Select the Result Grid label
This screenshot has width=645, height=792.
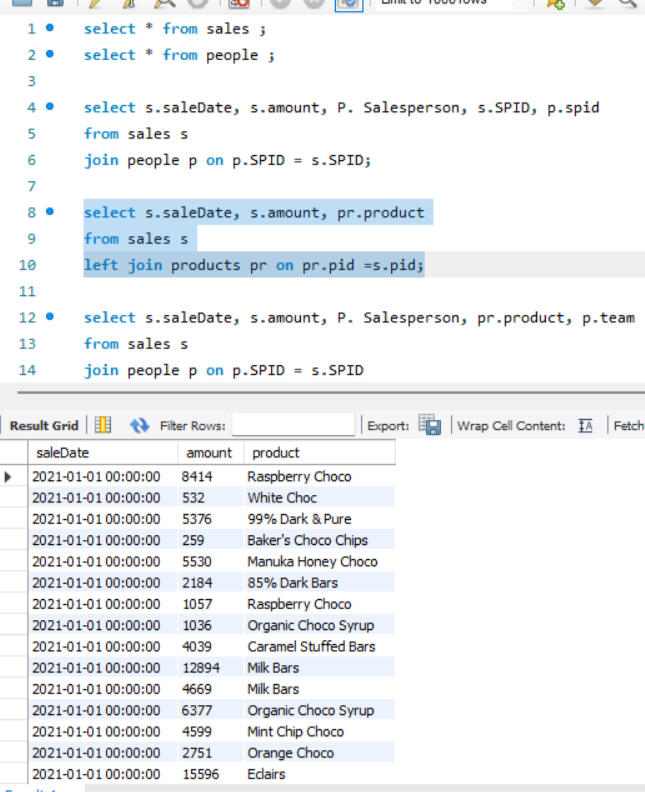click(44, 426)
